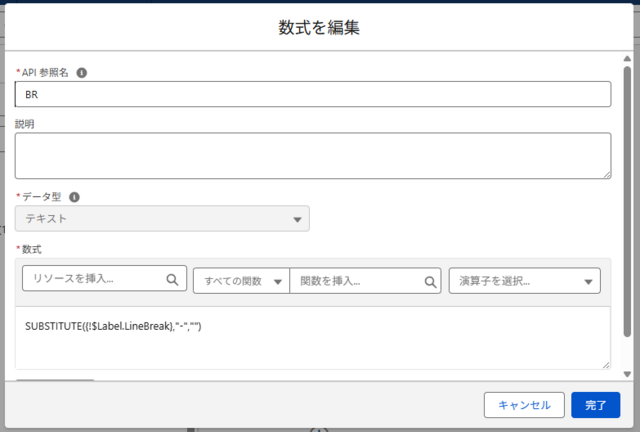Click magnifier icon in リソースを挿入 field
Screen dimensions: 640x432
pos(171,280)
